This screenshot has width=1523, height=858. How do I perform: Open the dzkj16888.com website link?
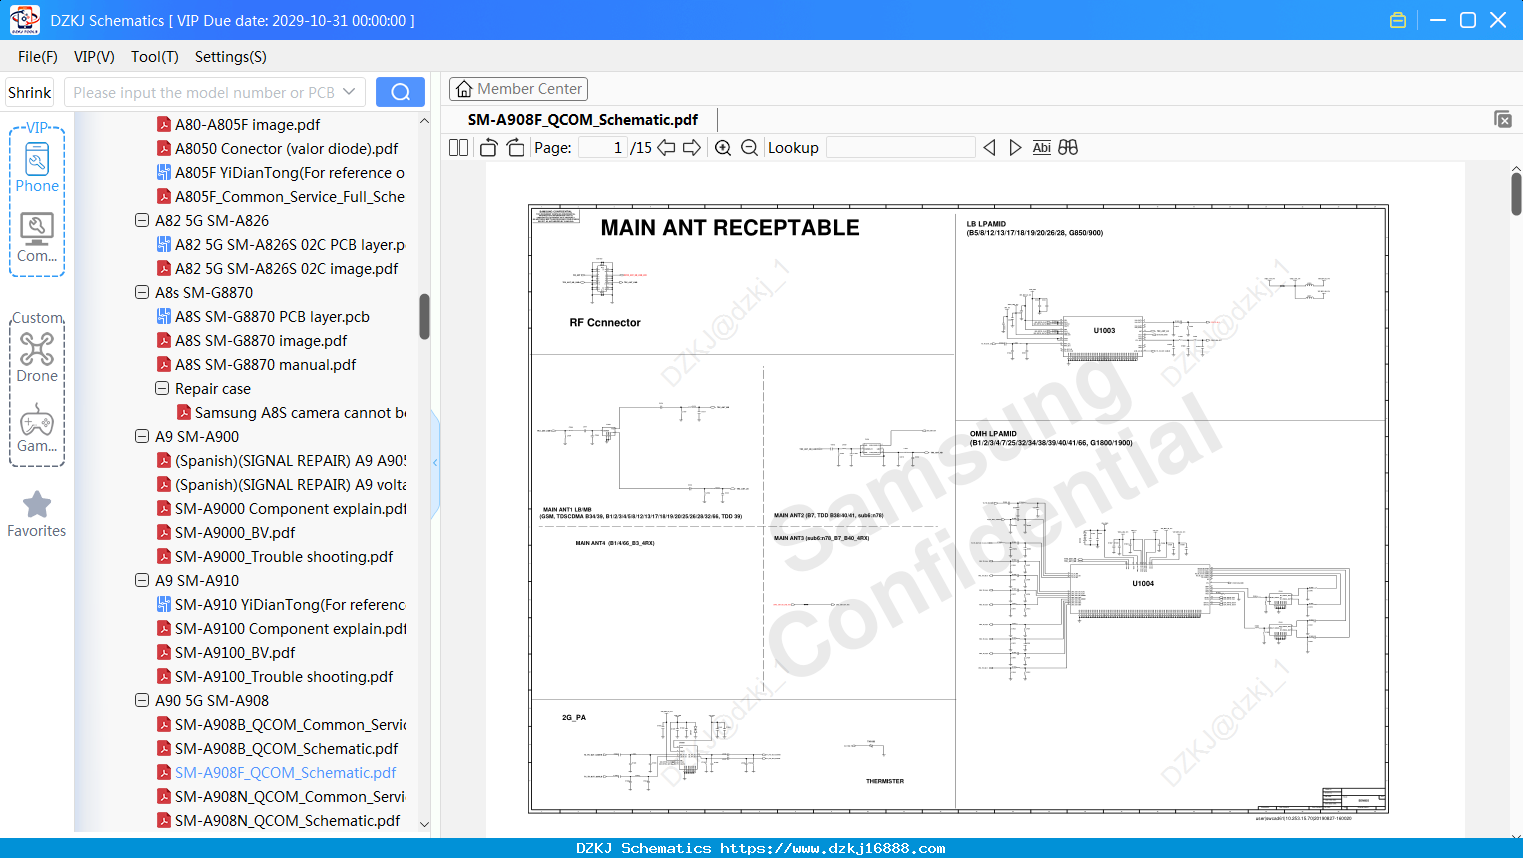833,848
